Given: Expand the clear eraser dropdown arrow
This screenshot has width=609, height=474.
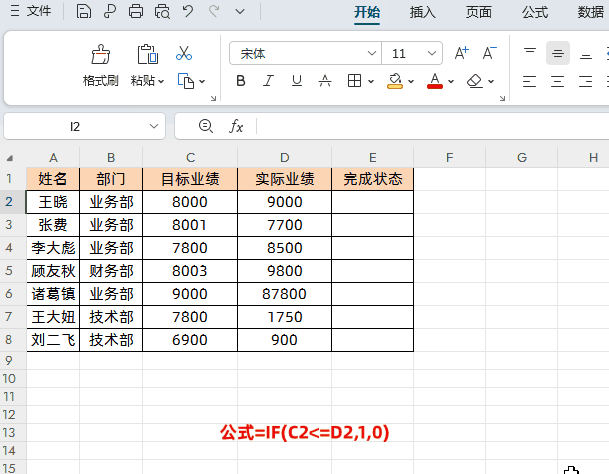Looking at the screenshot, I should [x=491, y=82].
